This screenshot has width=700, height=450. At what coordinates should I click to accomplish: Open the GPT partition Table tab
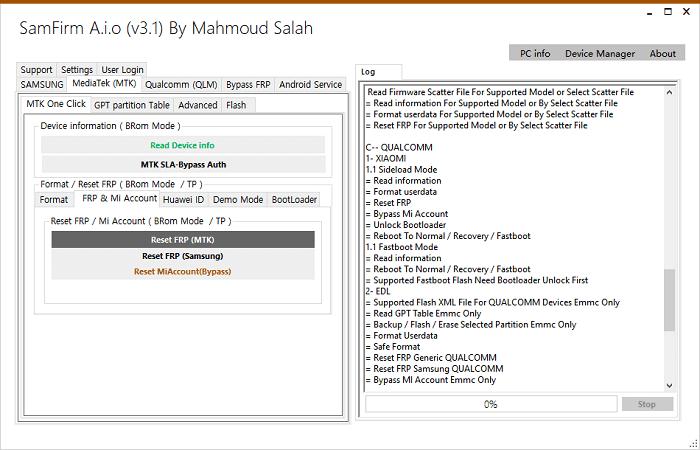coord(132,105)
